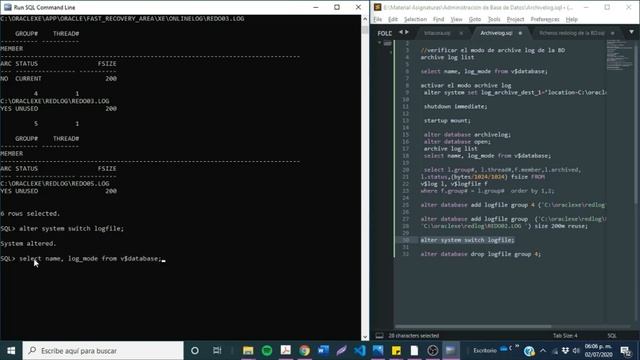The height and width of the screenshot is (360, 640).
Task: Go to previous tab with left arrow
Action: click(x=401, y=32)
